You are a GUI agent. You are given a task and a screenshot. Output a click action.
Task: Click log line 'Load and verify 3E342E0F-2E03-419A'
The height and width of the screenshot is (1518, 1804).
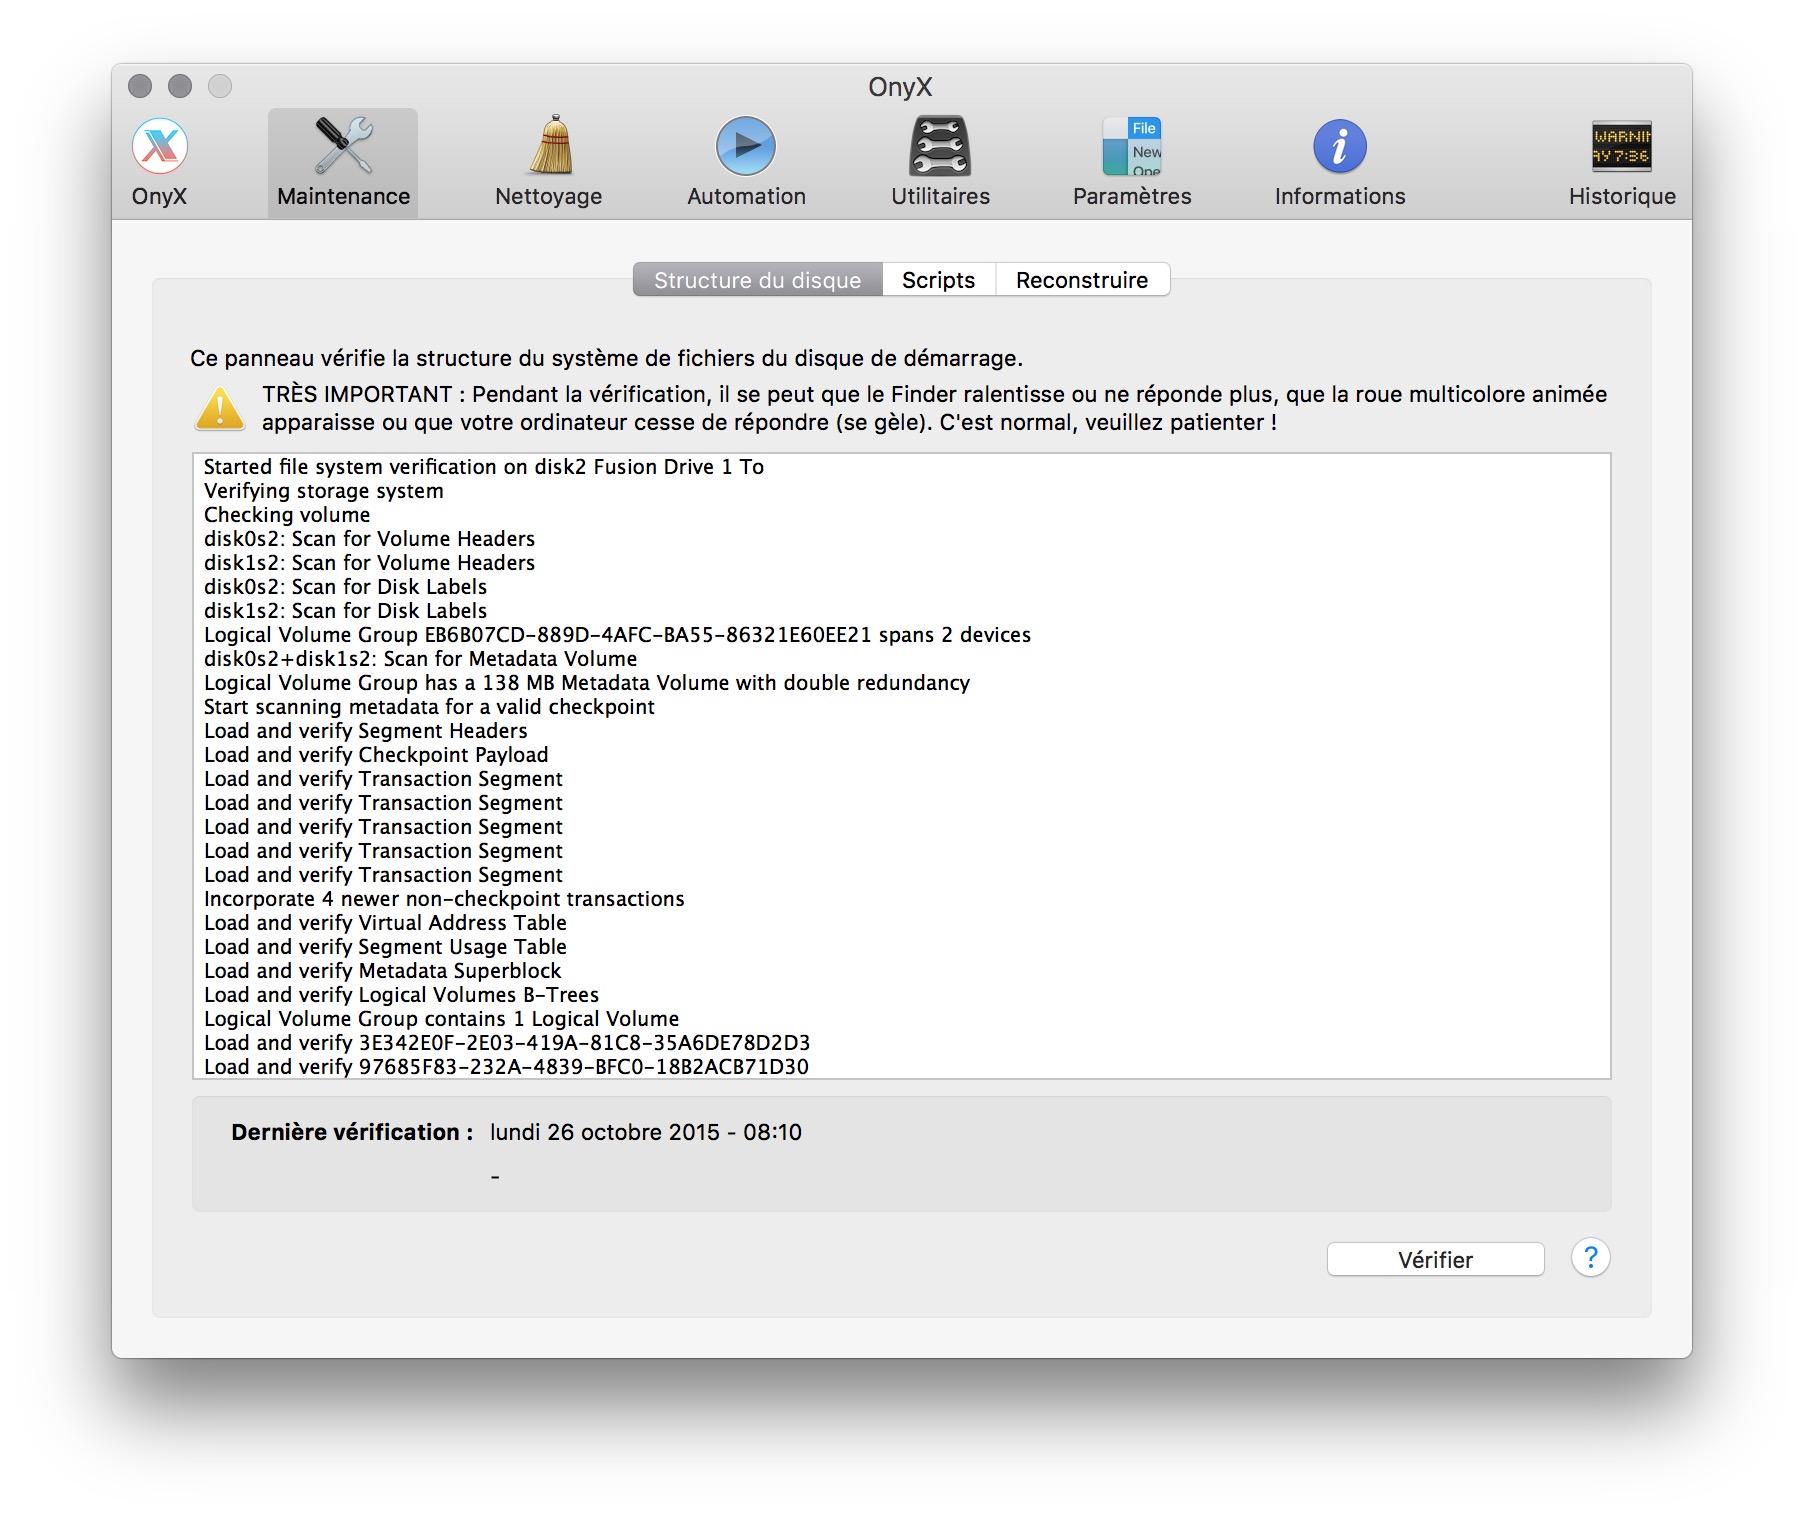tap(507, 1043)
